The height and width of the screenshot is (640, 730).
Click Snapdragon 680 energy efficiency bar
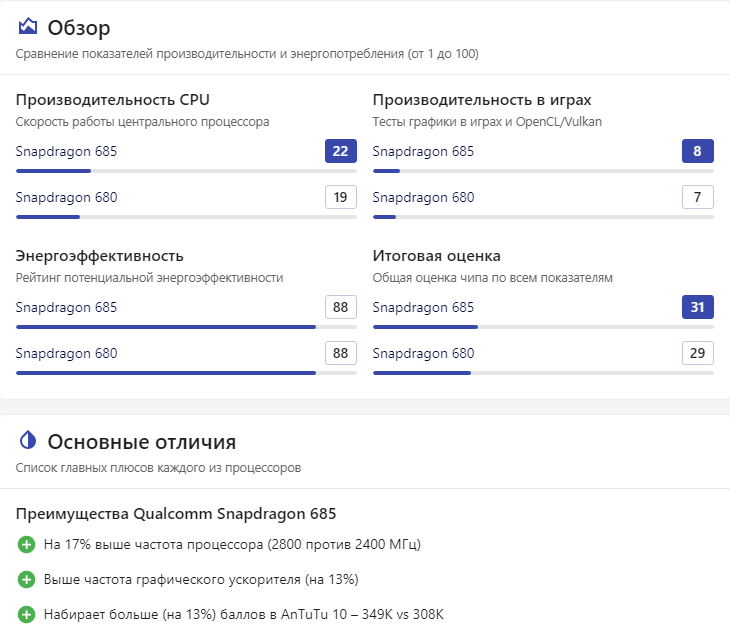(186, 373)
